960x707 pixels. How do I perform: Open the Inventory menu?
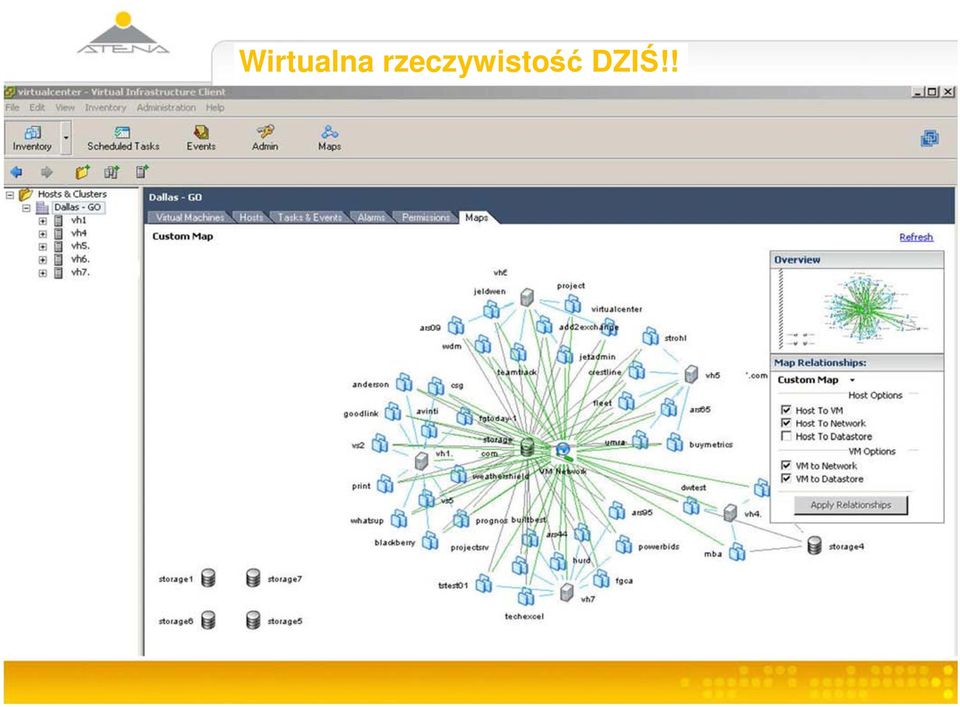click(x=105, y=108)
